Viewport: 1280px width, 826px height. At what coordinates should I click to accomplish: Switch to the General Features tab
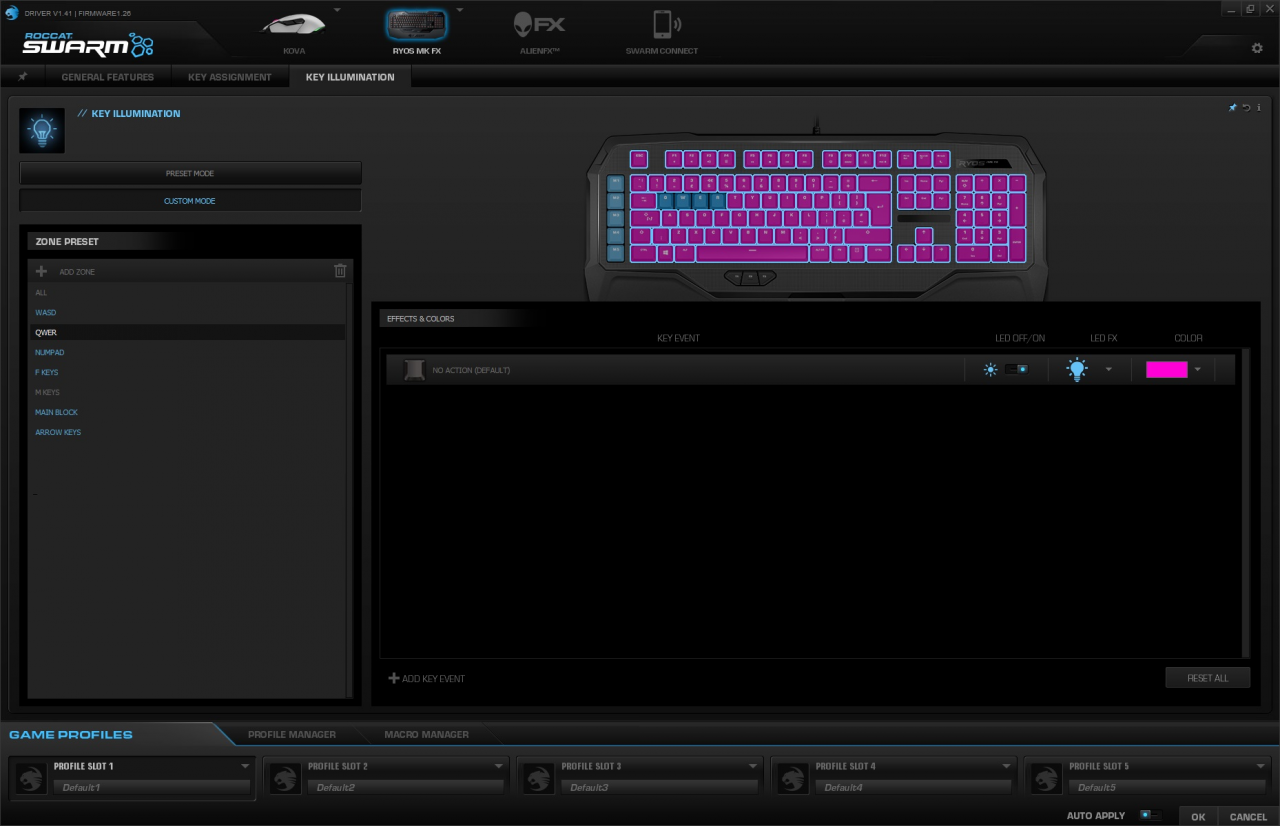[107, 77]
